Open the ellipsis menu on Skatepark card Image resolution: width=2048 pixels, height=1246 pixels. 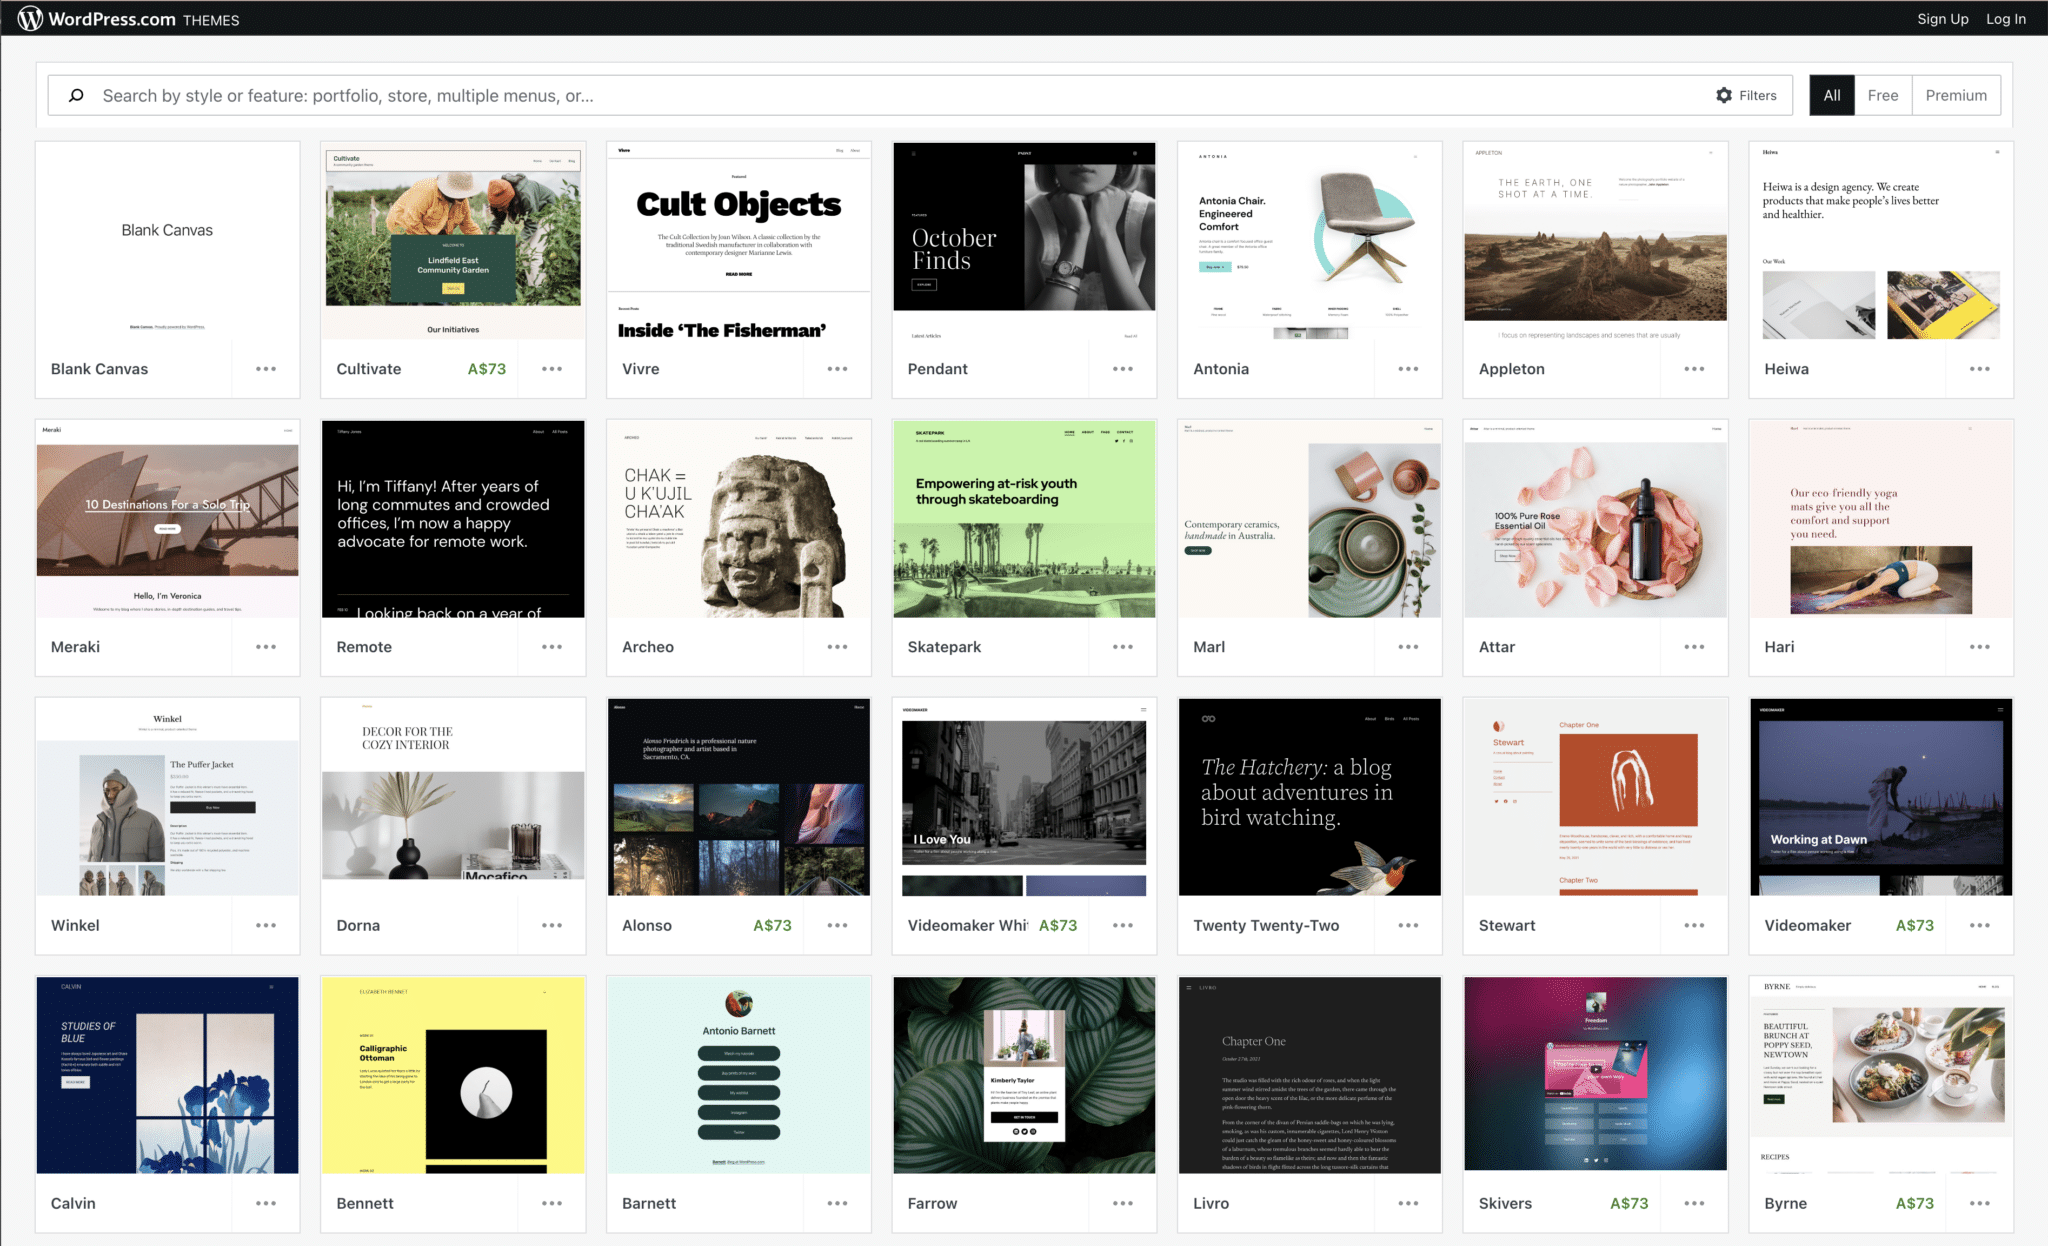tap(1122, 647)
